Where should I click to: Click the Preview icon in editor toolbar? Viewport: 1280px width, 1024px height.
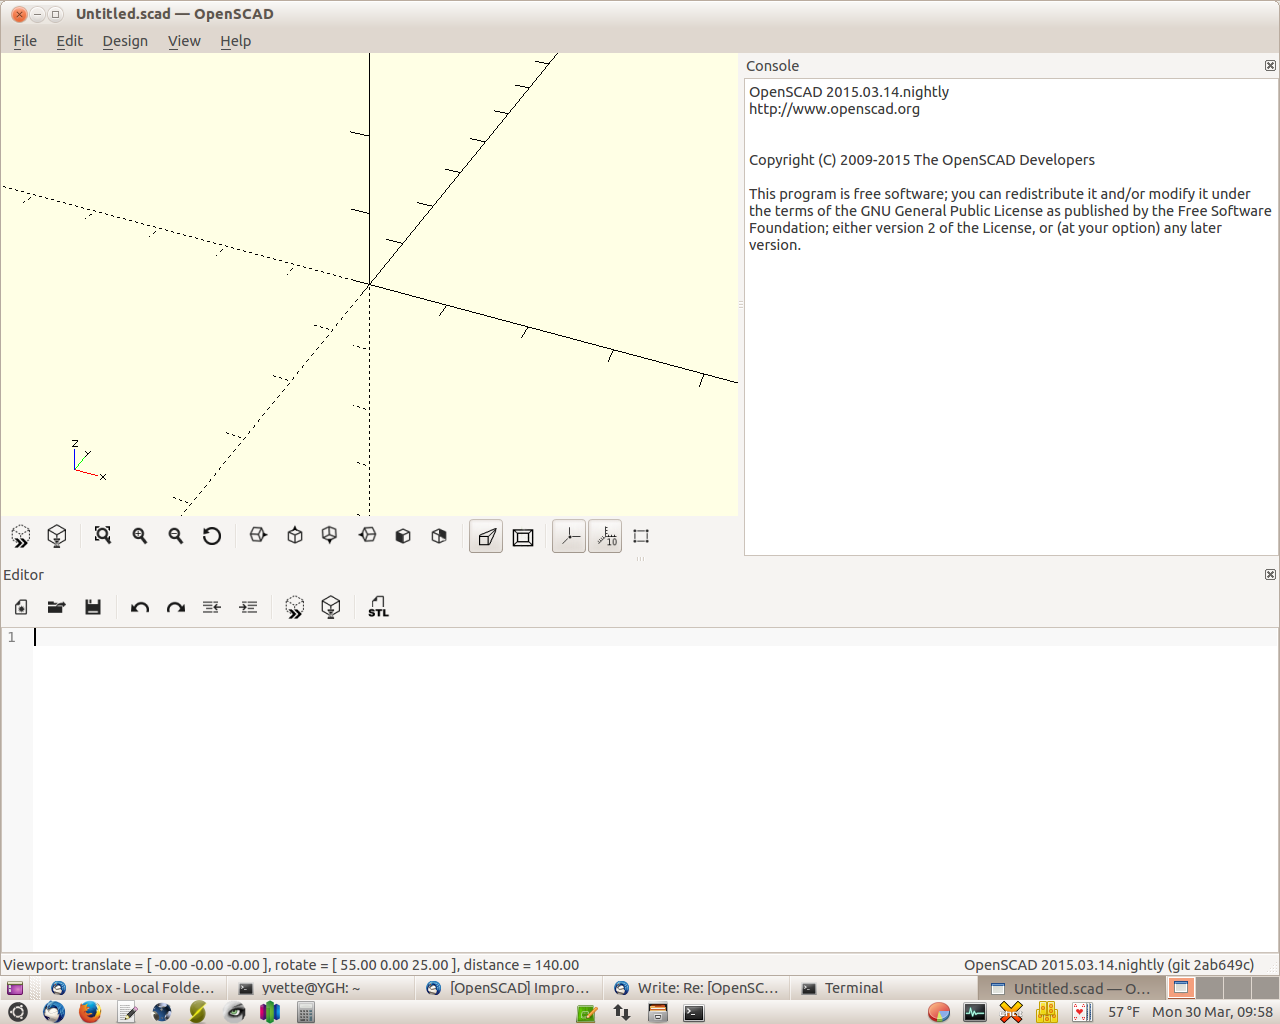click(x=294, y=607)
